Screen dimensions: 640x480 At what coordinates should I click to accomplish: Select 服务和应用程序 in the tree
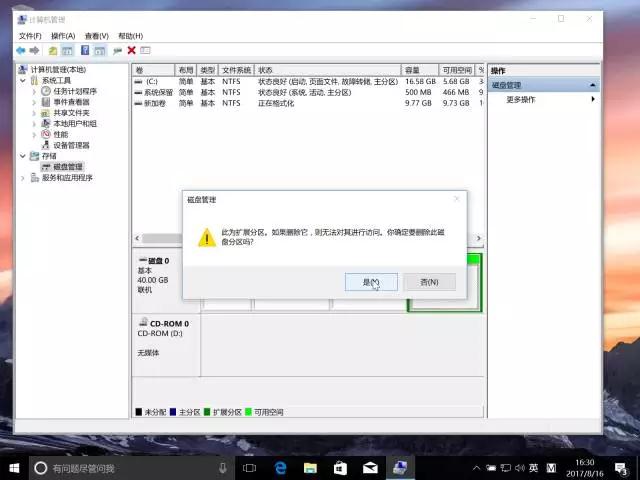coord(67,178)
